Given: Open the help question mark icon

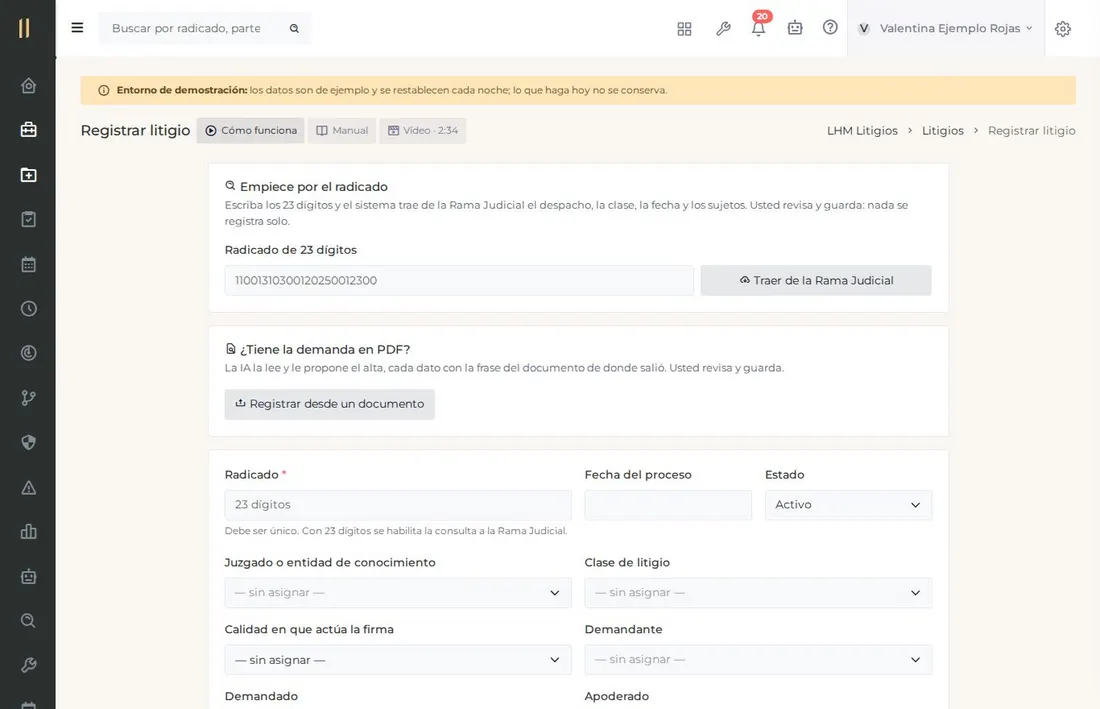Looking at the screenshot, I should pyautogui.click(x=830, y=27).
